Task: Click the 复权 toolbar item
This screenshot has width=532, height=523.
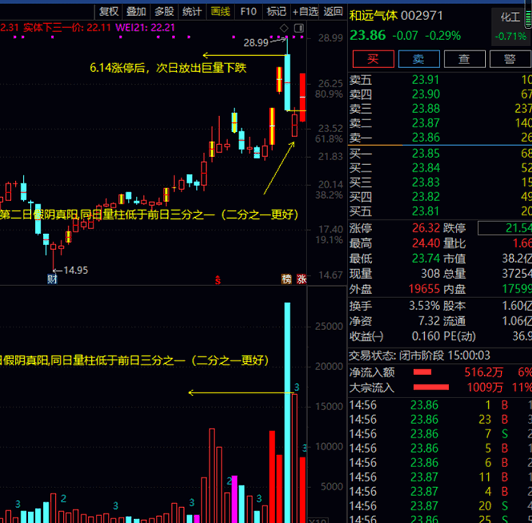Action: click(109, 12)
